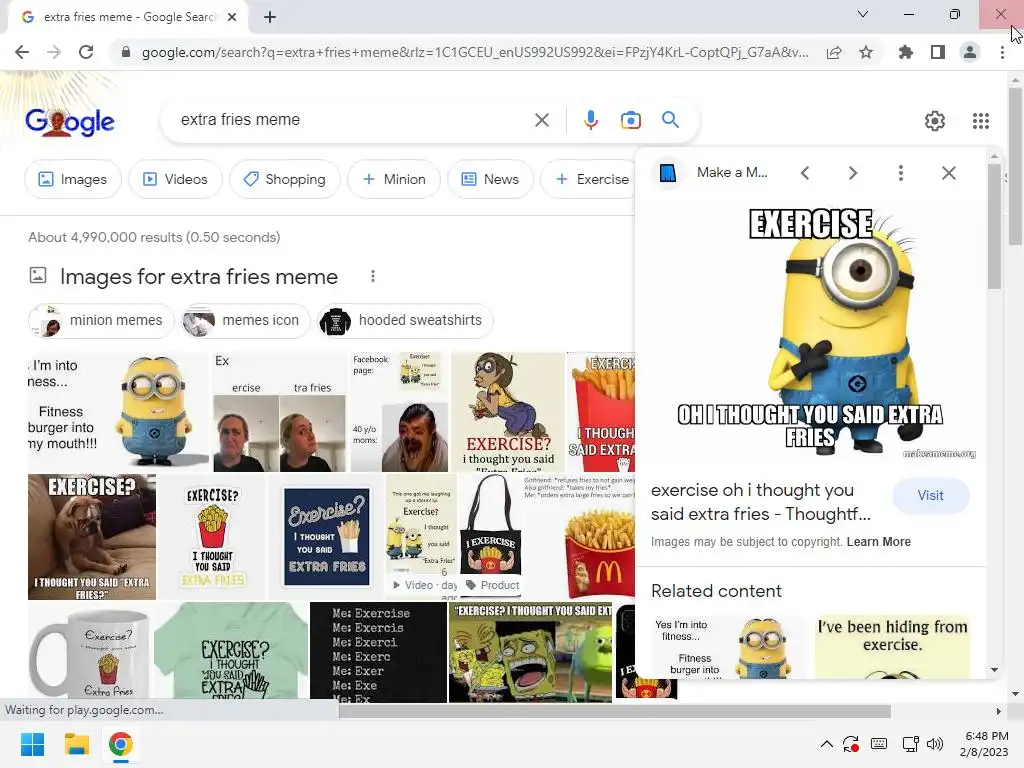Show the next image in preview panel
1024x768 pixels.
(x=853, y=173)
